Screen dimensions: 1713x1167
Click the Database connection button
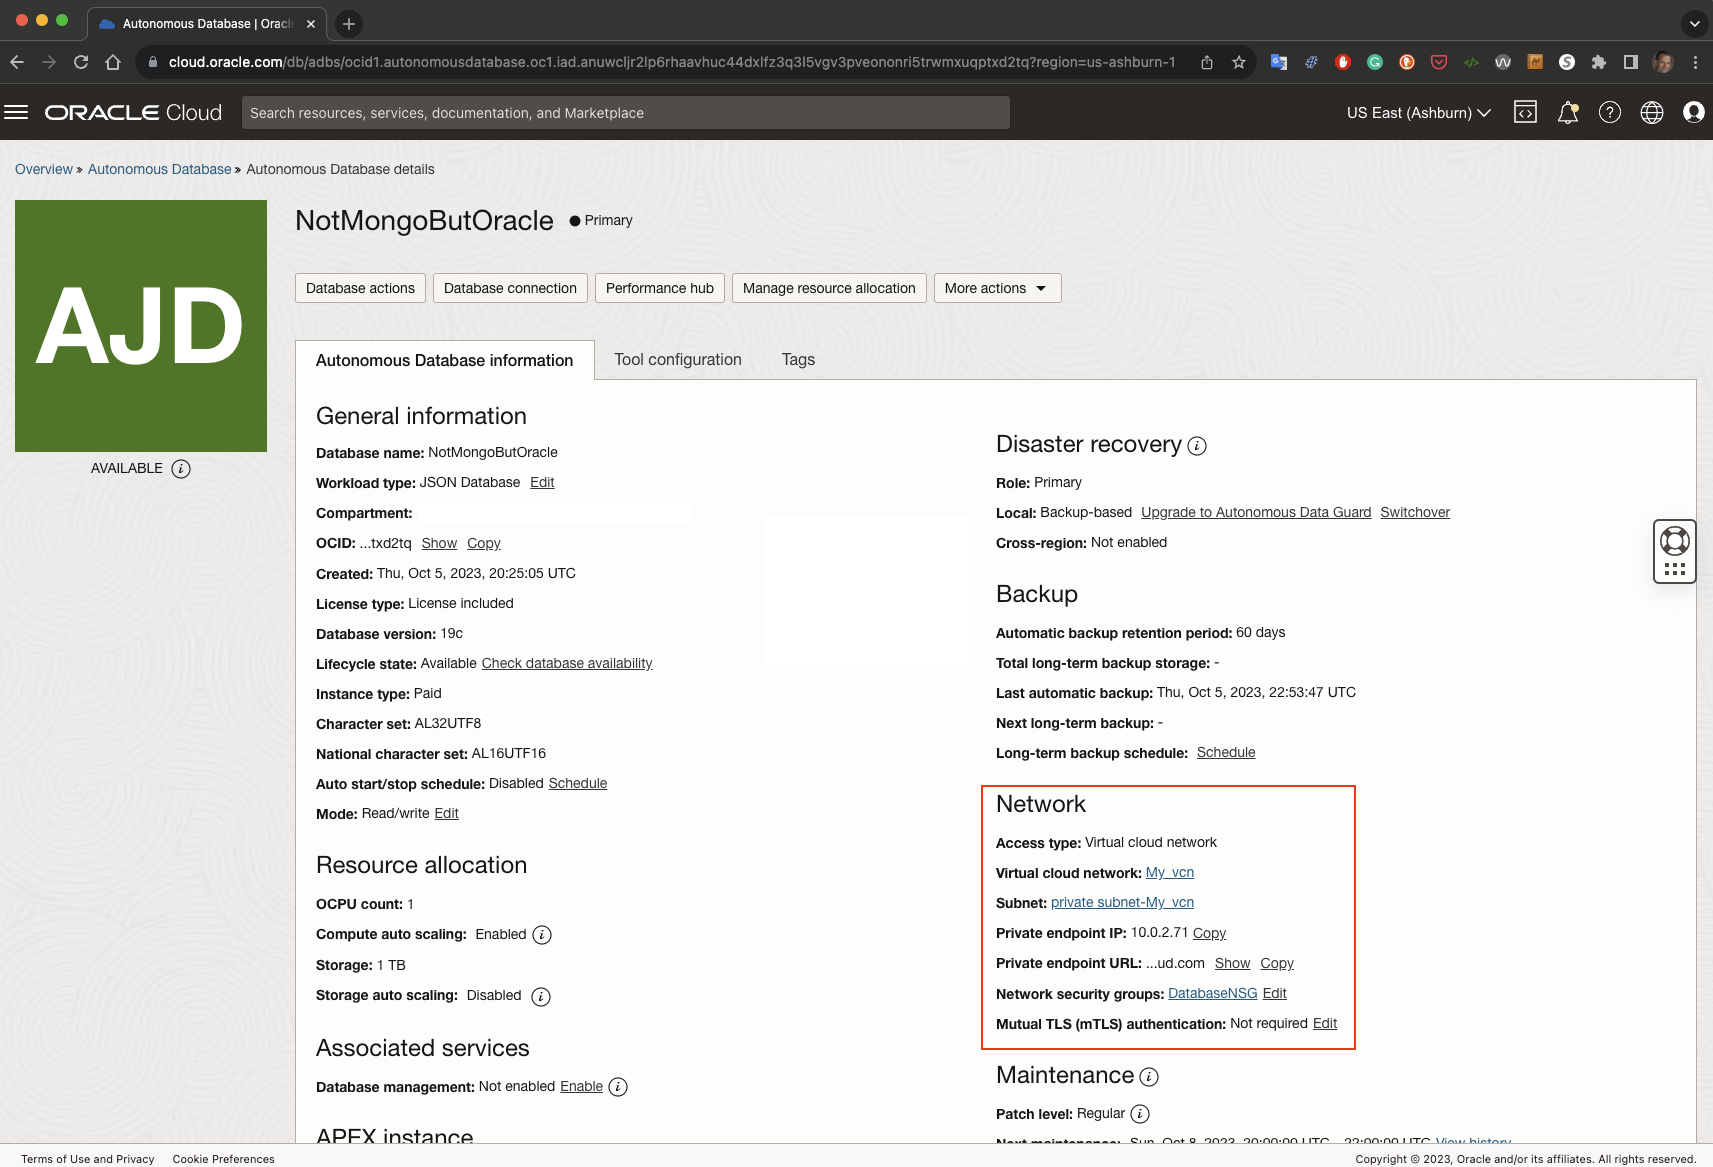point(510,288)
